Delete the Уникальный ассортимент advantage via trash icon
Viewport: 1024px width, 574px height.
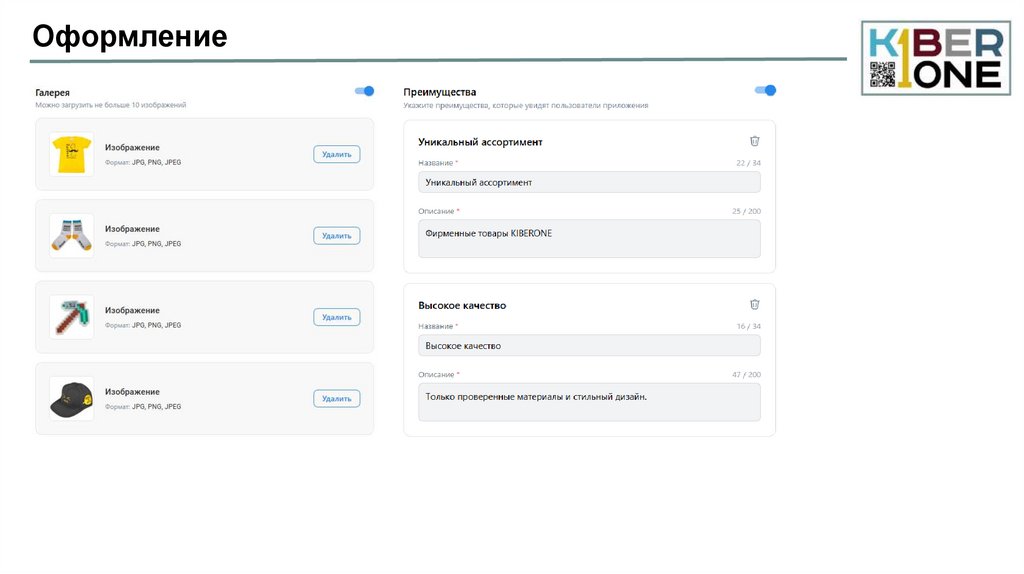[755, 141]
